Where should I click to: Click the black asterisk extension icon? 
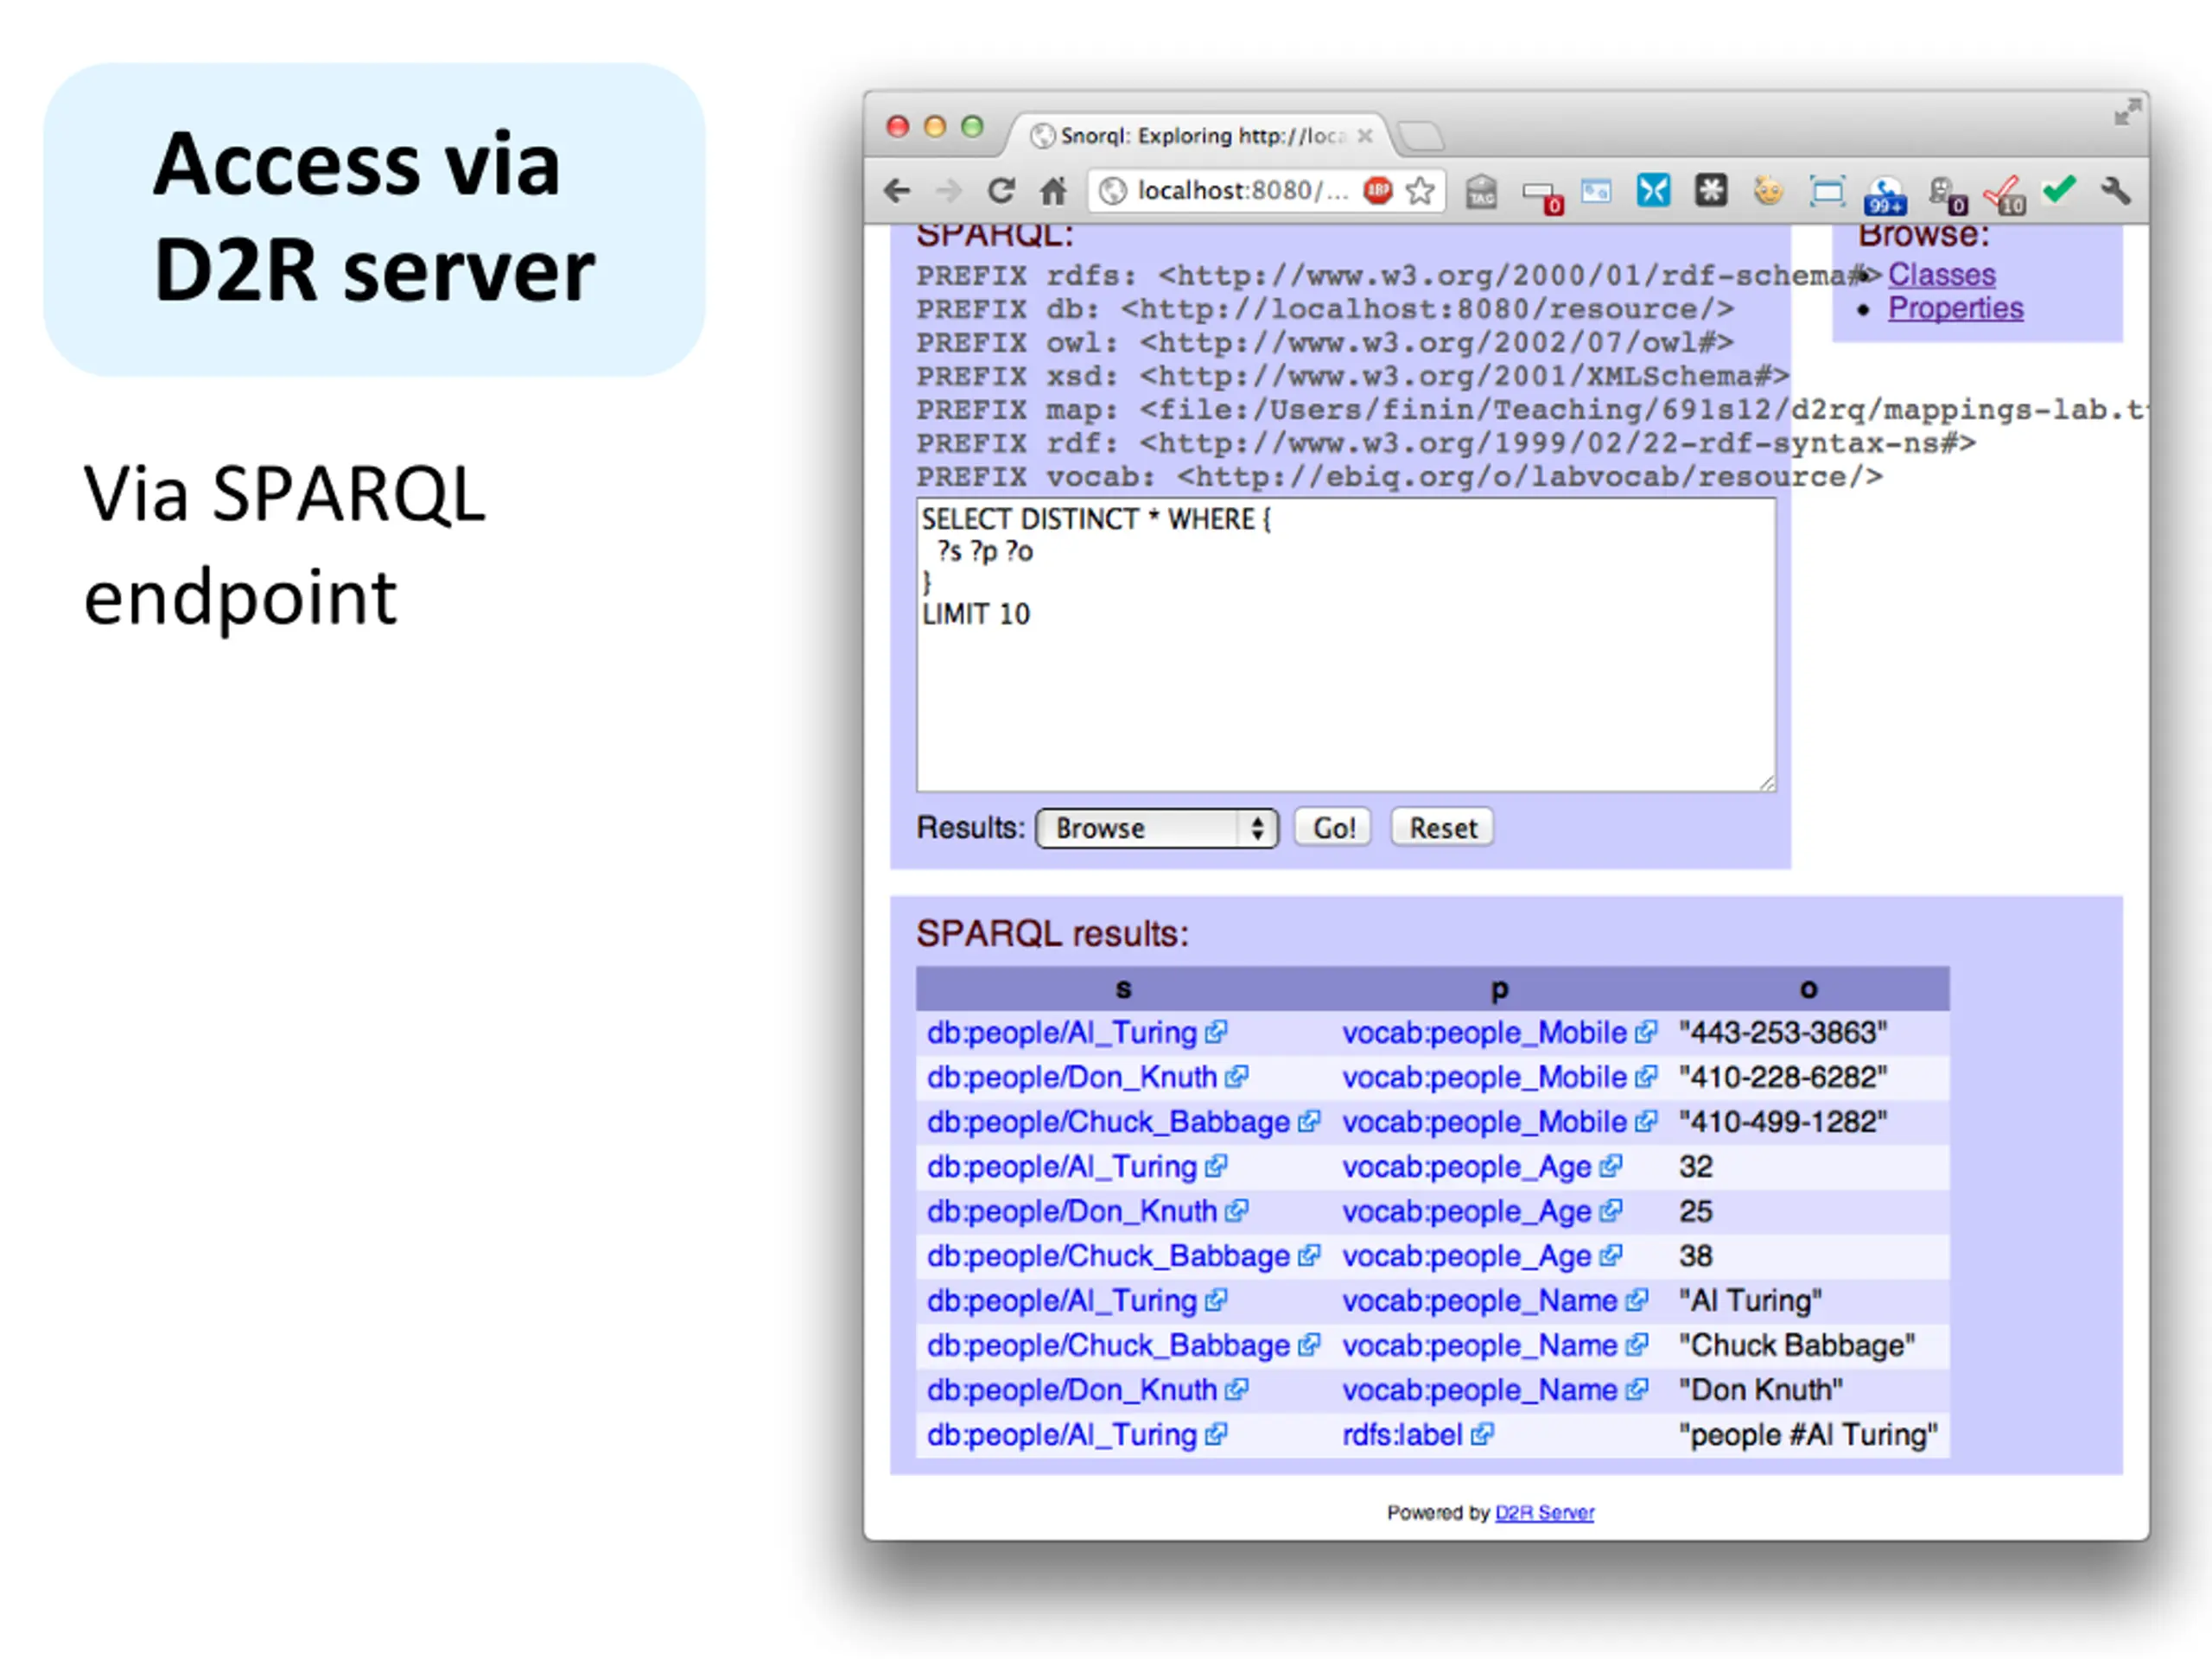coord(1711,190)
